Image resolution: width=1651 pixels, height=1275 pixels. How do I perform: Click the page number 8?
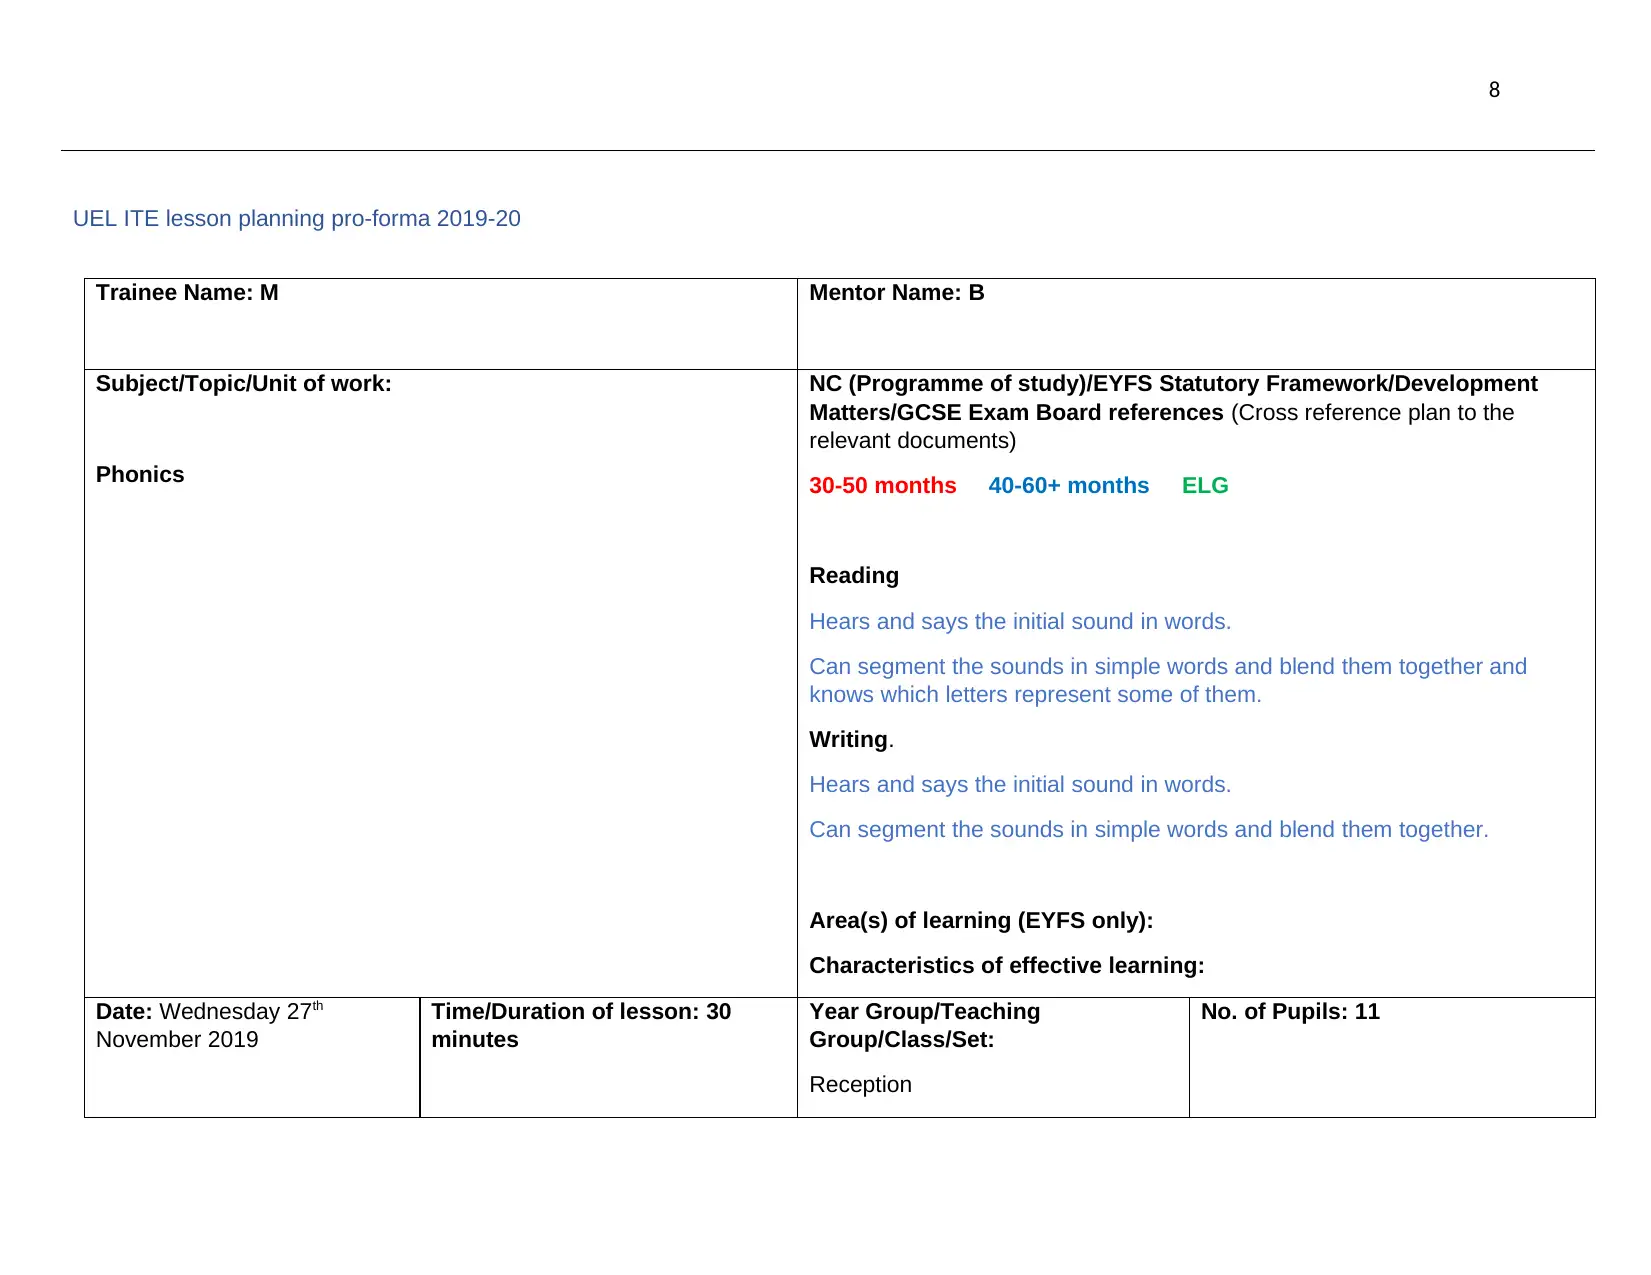(x=1494, y=90)
